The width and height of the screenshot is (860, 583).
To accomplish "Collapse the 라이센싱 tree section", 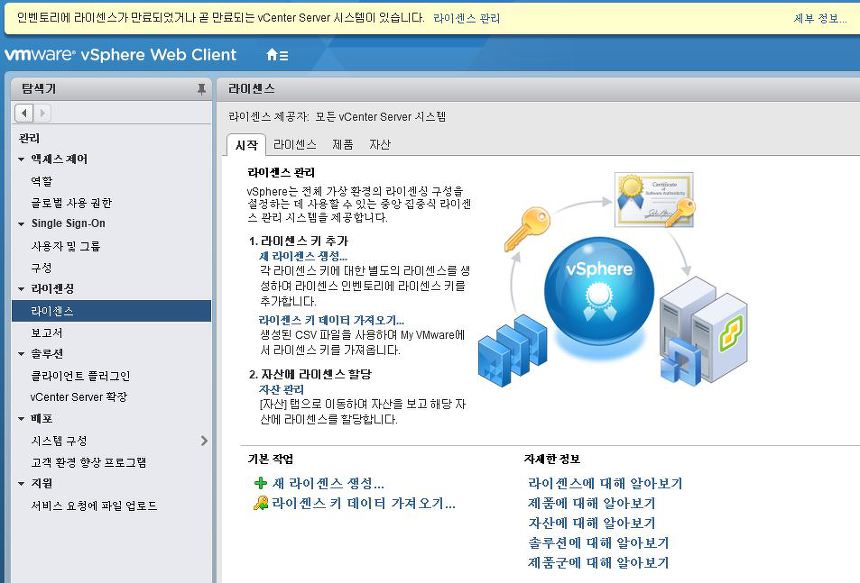I will 21,289.
